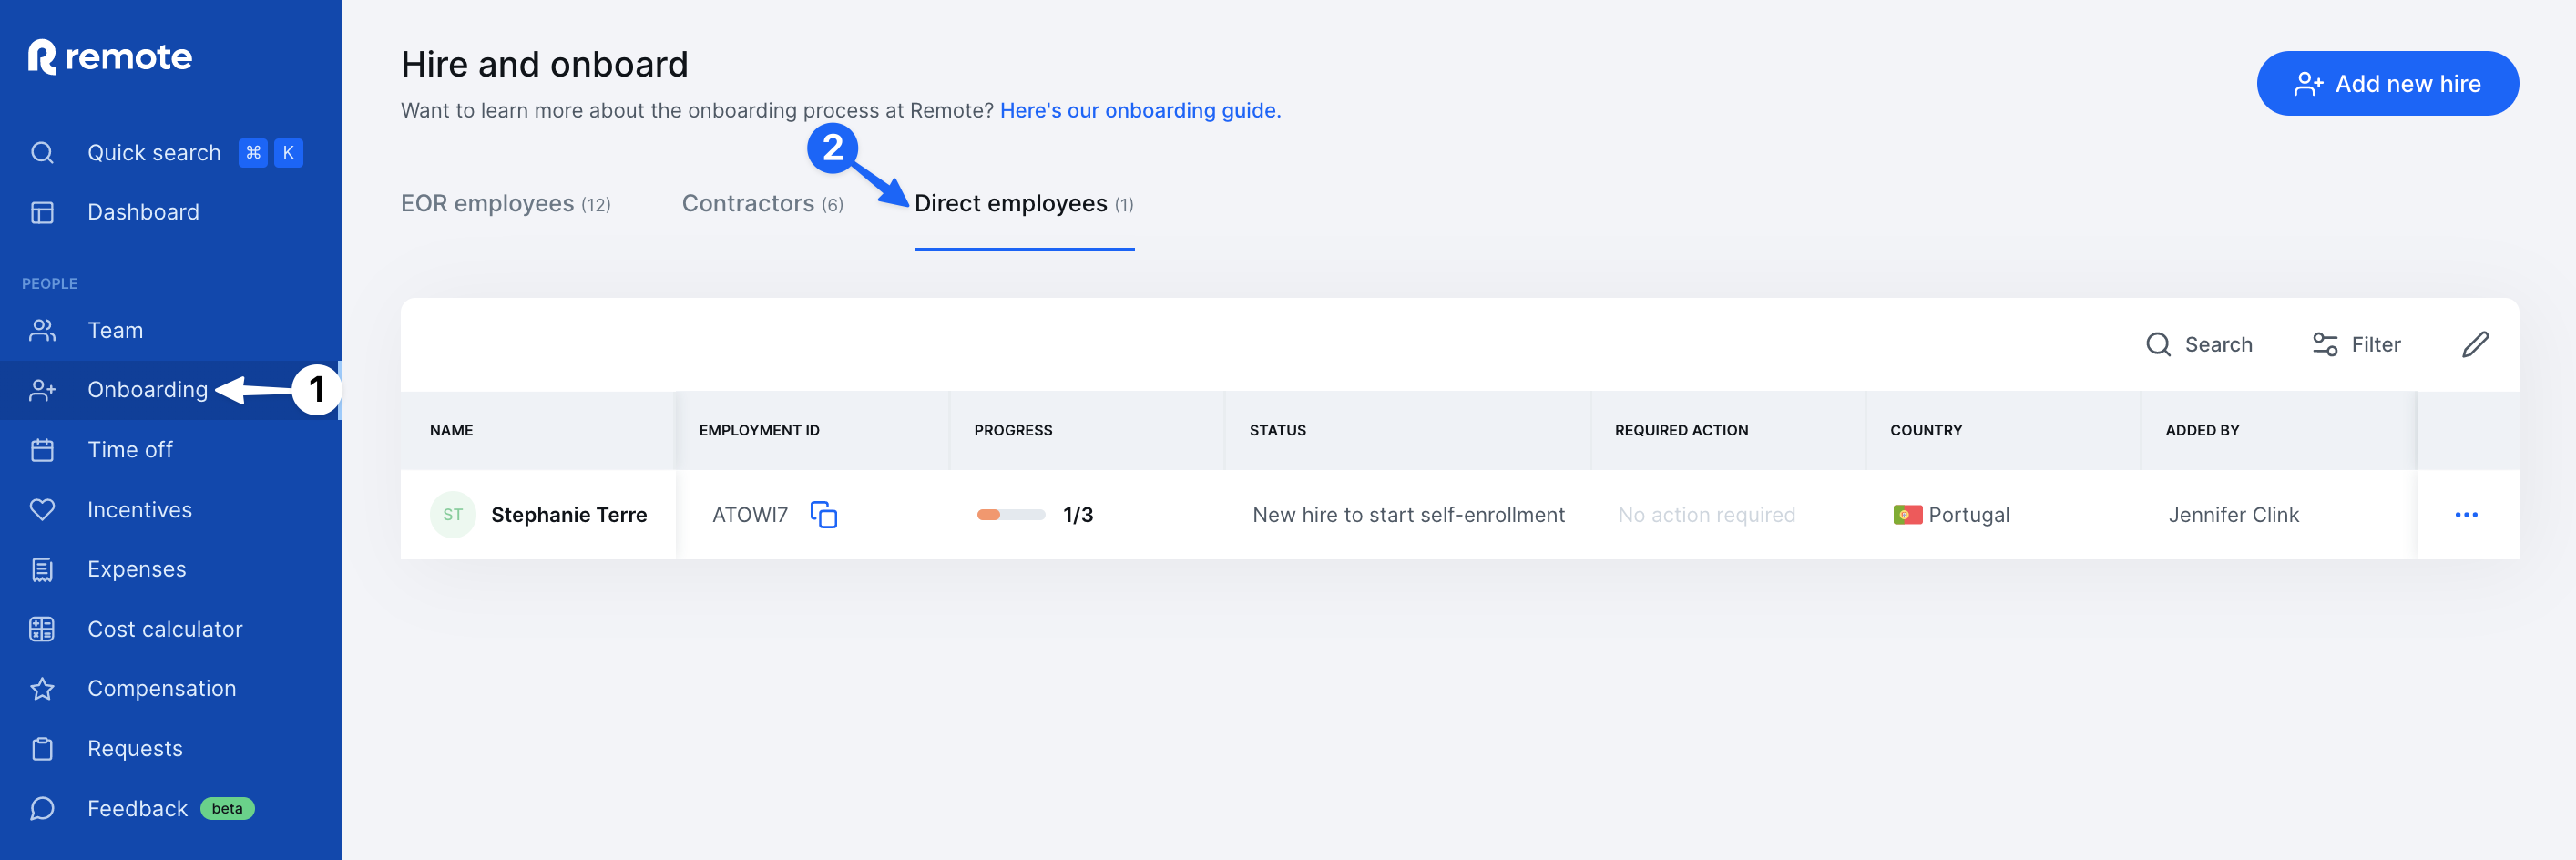The height and width of the screenshot is (860, 2576).
Task: Switch to the EOR employees tab
Action: (x=505, y=203)
